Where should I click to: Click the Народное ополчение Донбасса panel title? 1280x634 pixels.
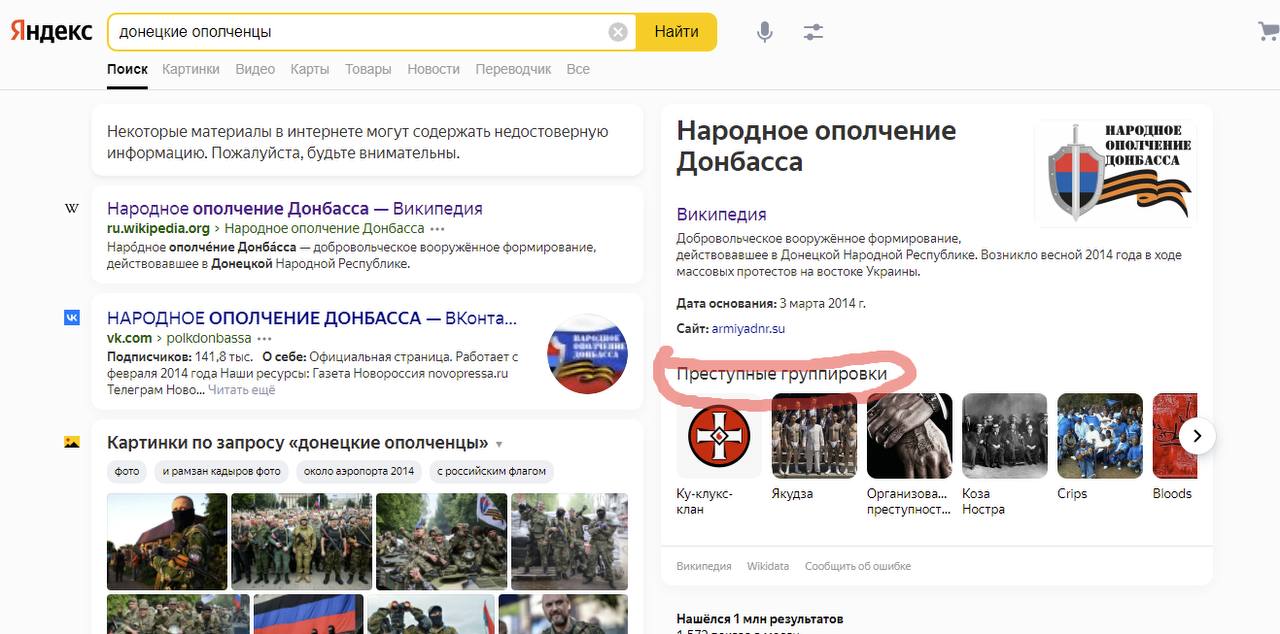point(816,145)
